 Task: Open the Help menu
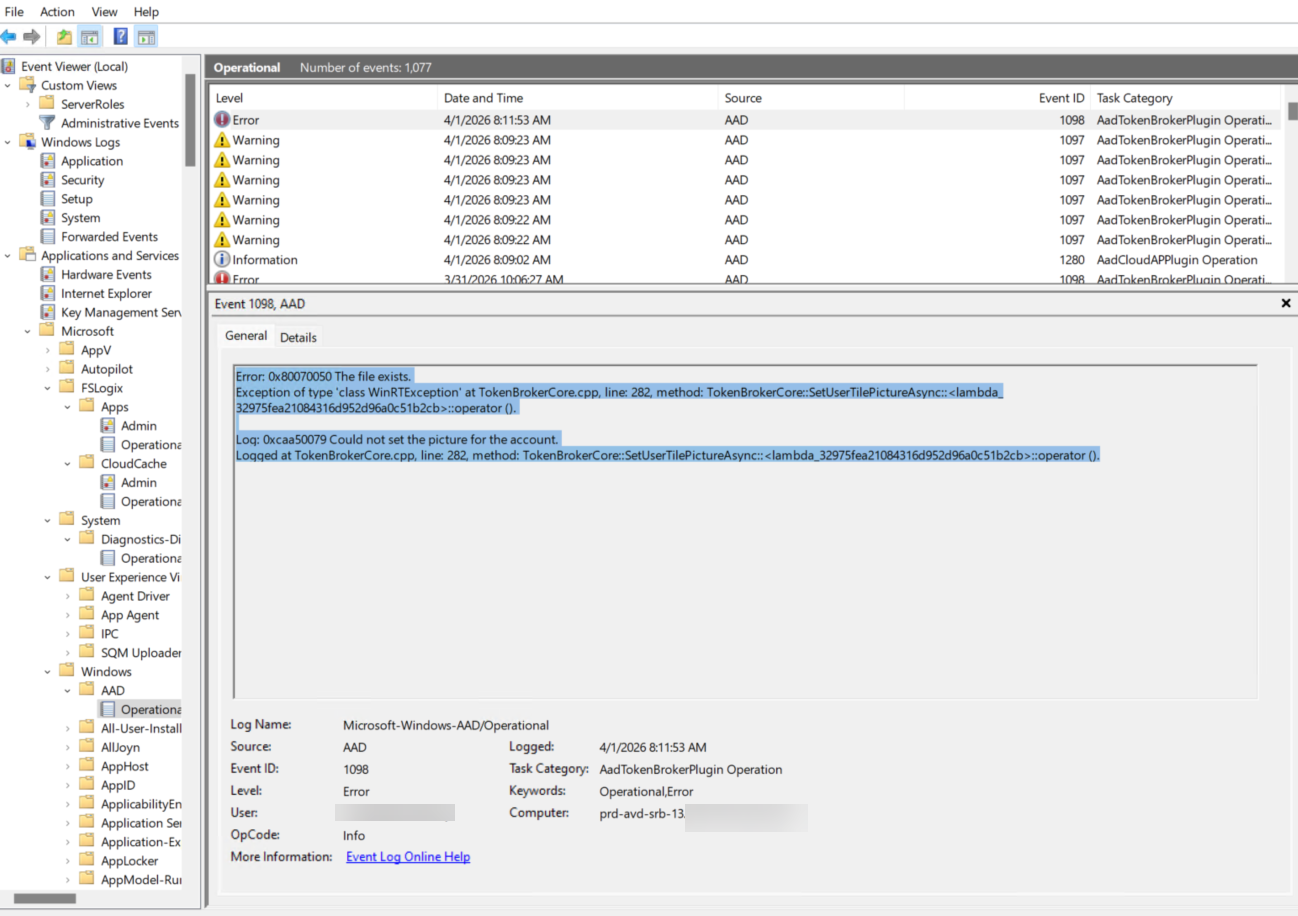click(146, 12)
